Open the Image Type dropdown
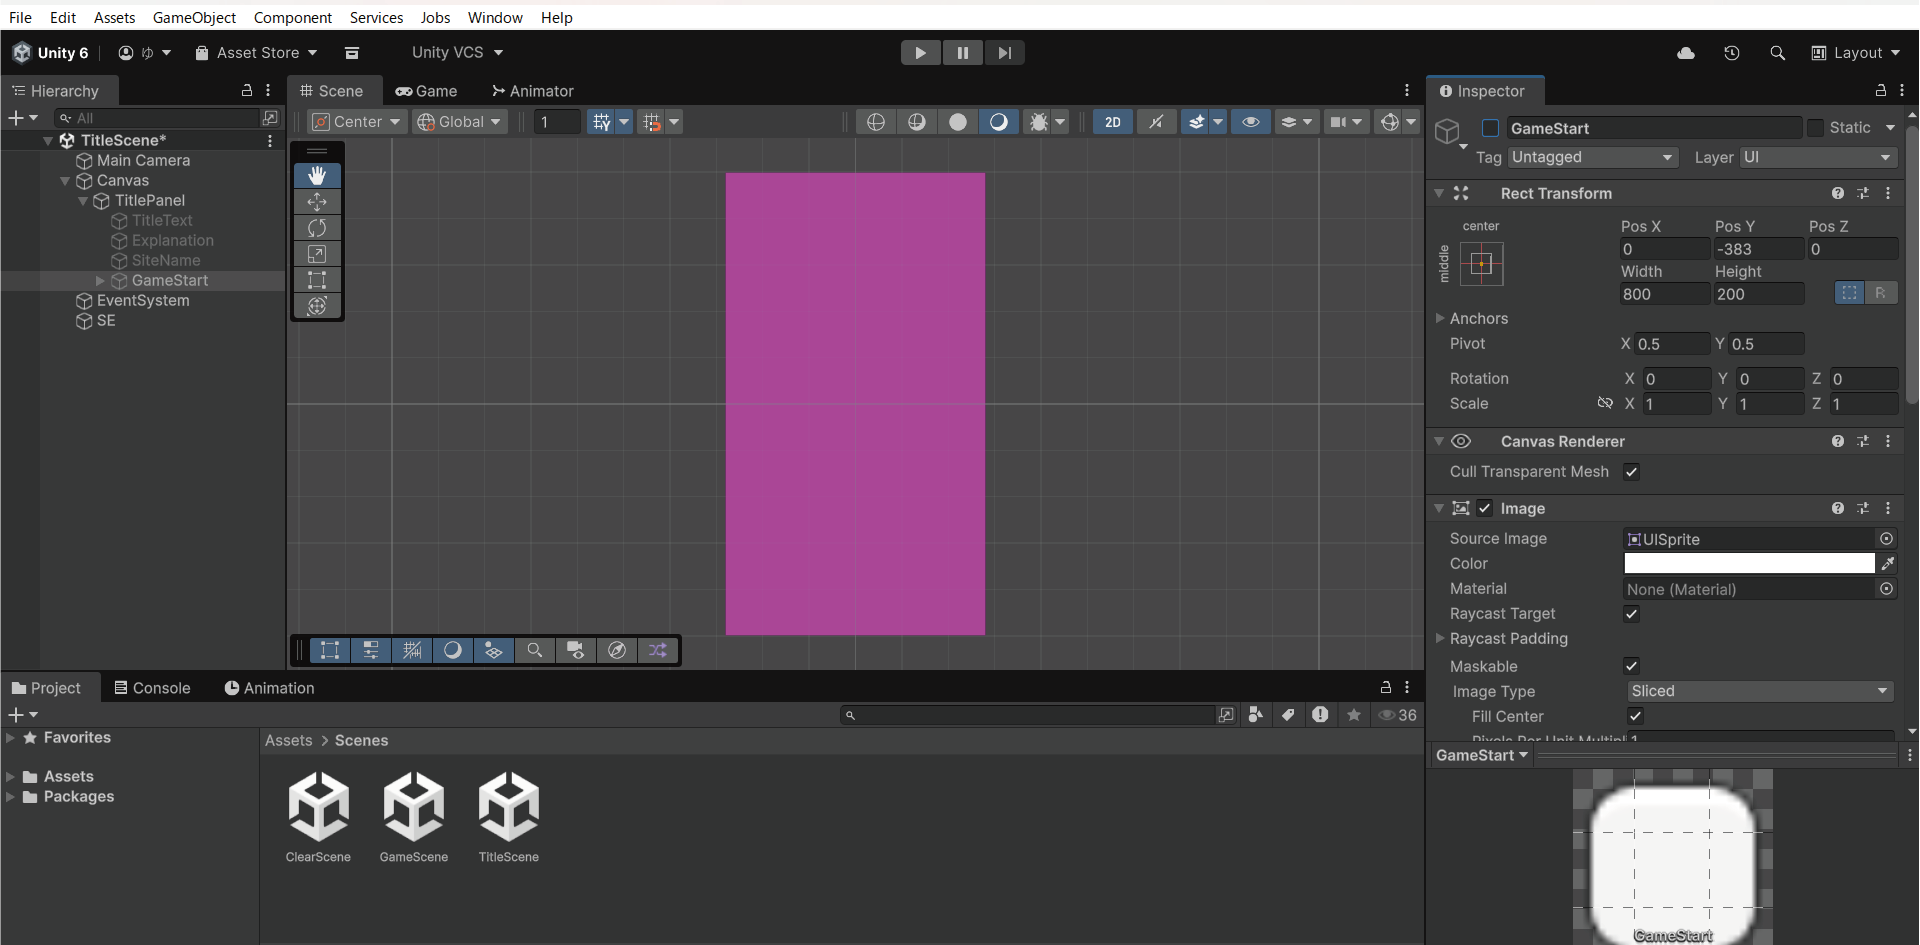Screen dimensions: 1920x945 pyautogui.click(x=1759, y=691)
